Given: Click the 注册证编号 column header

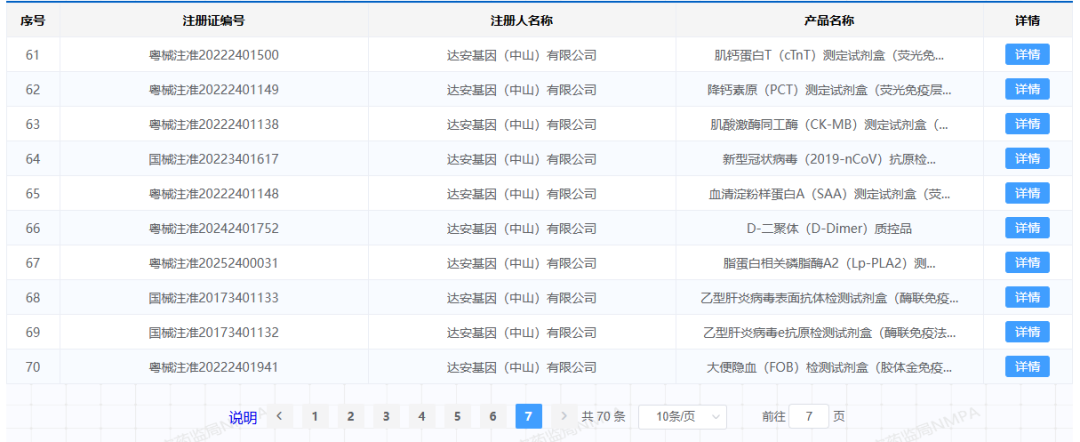Looking at the screenshot, I should click(x=214, y=21).
